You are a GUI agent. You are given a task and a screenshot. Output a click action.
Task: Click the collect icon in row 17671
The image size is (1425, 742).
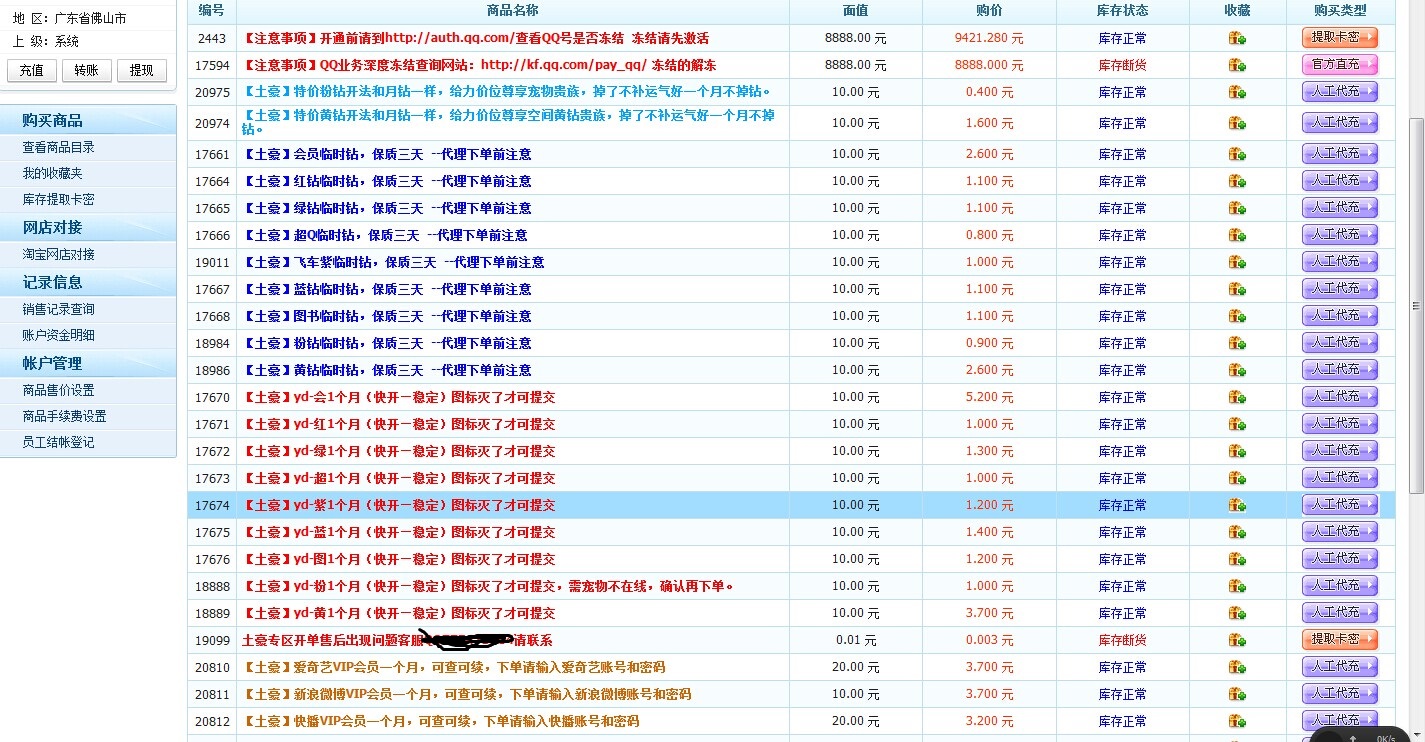click(1237, 424)
